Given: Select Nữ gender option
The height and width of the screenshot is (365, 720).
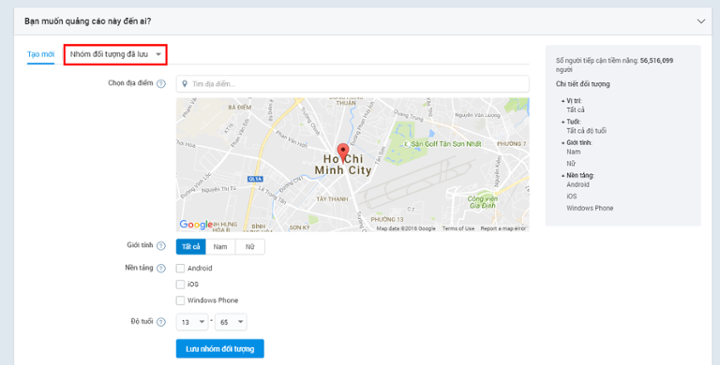Looking at the screenshot, I should click(x=250, y=247).
